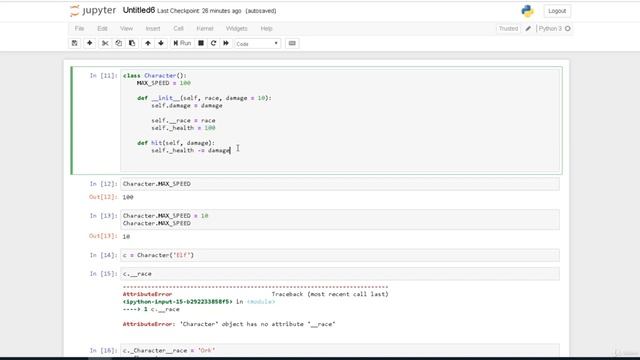The image size is (640, 360).
Task: Insert a cell below with plus icon
Action: pyautogui.click(x=89, y=43)
